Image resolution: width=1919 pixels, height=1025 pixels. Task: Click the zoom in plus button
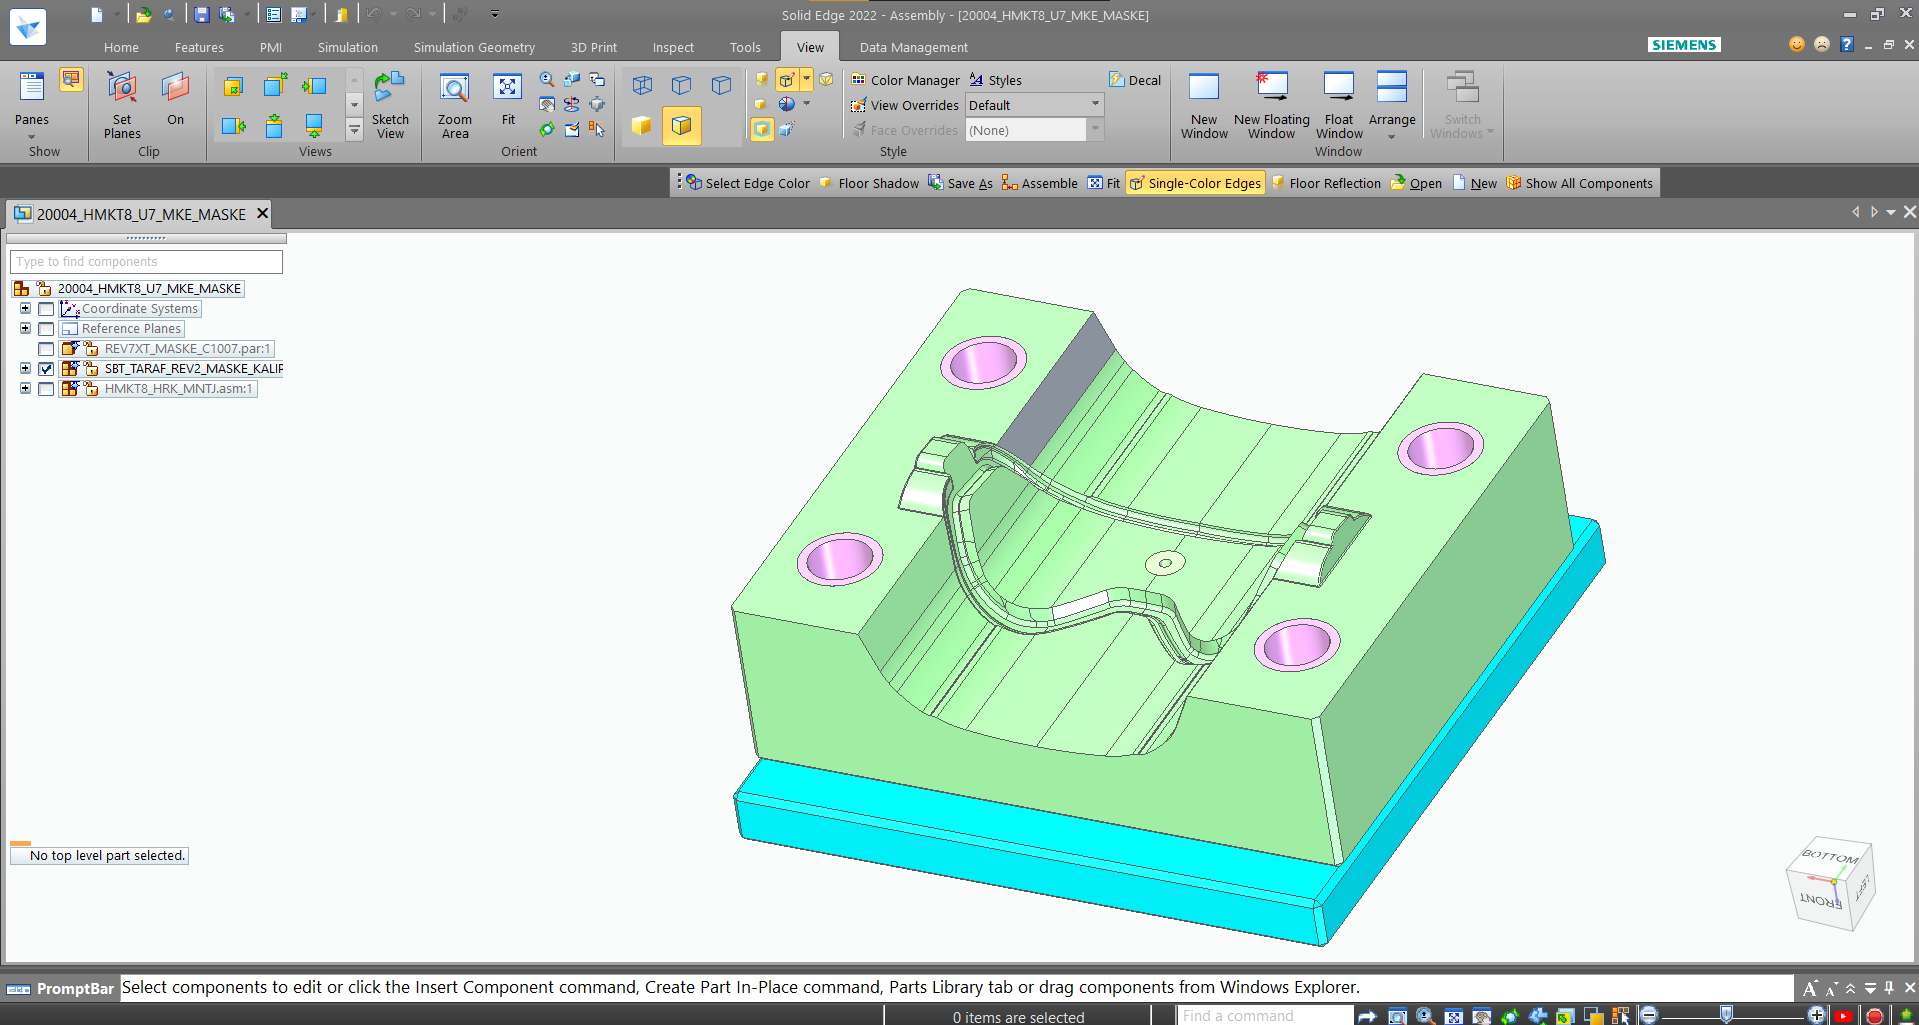(1817, 1016)
